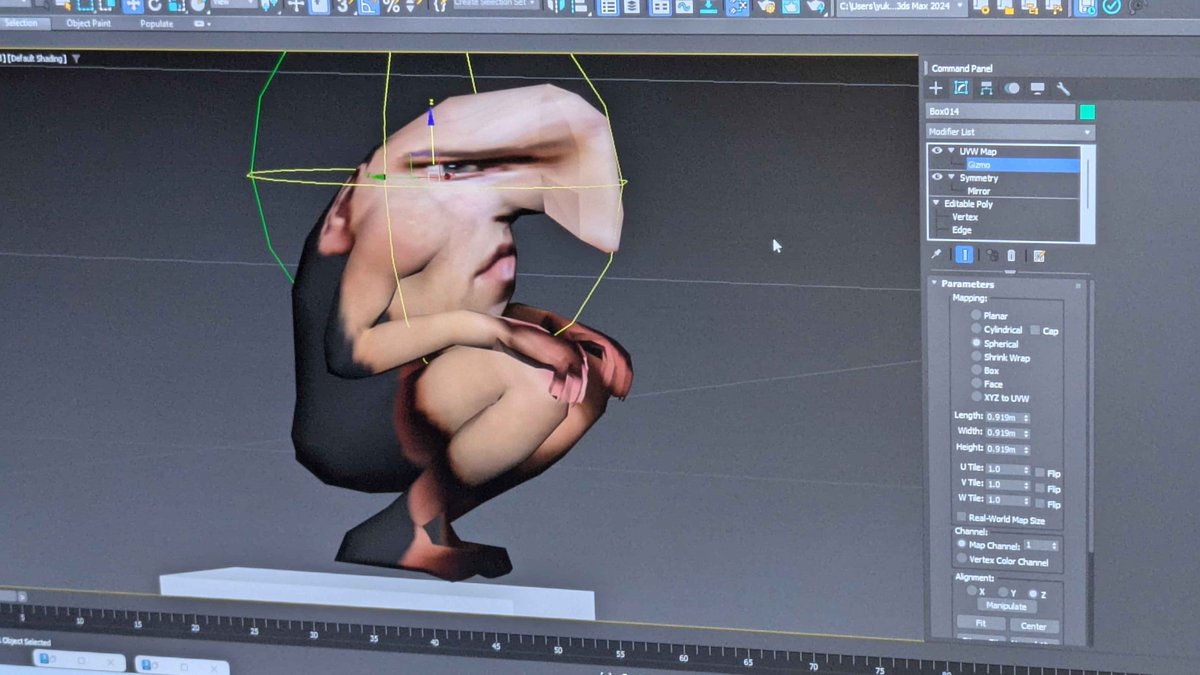The image size is (1200, 675).
Task: Open Configure Modifier Sets icon
Action: (1039, 256)
